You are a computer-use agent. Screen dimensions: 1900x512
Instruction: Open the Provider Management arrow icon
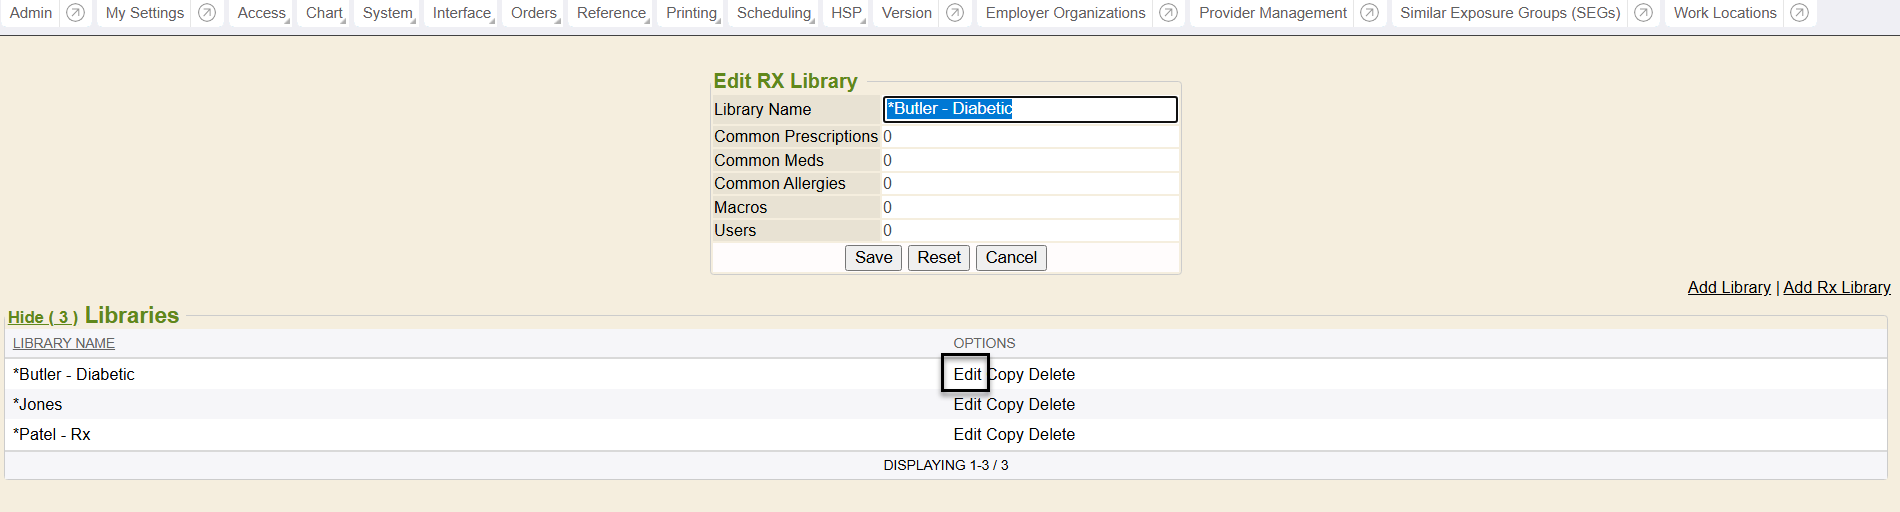[x=1370, y=13]
